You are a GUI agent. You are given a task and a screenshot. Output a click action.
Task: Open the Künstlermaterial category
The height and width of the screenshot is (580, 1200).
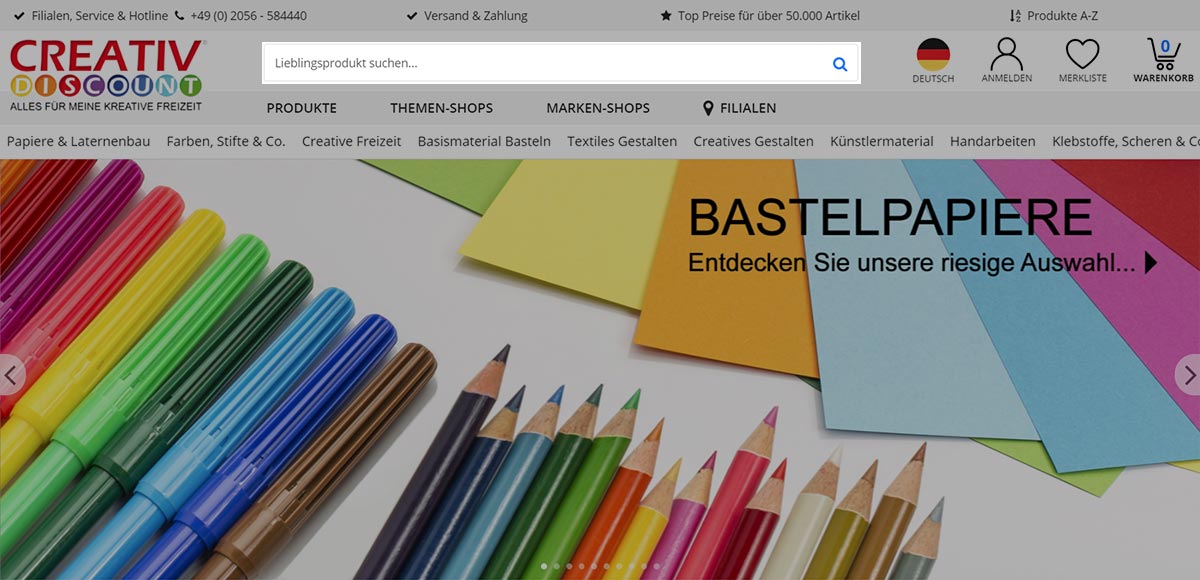coord(882,142)
